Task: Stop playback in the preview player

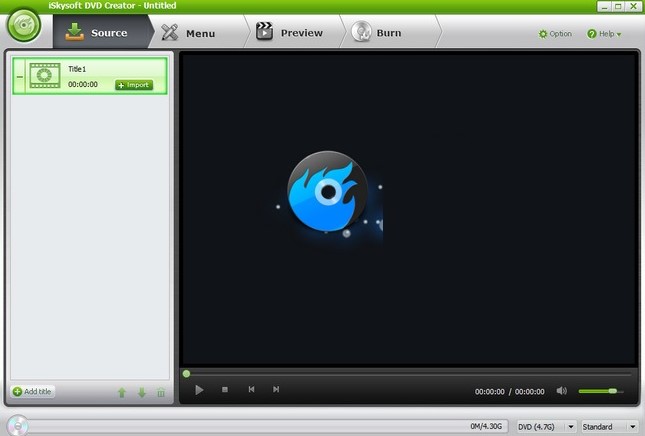Action: point(225,389)
